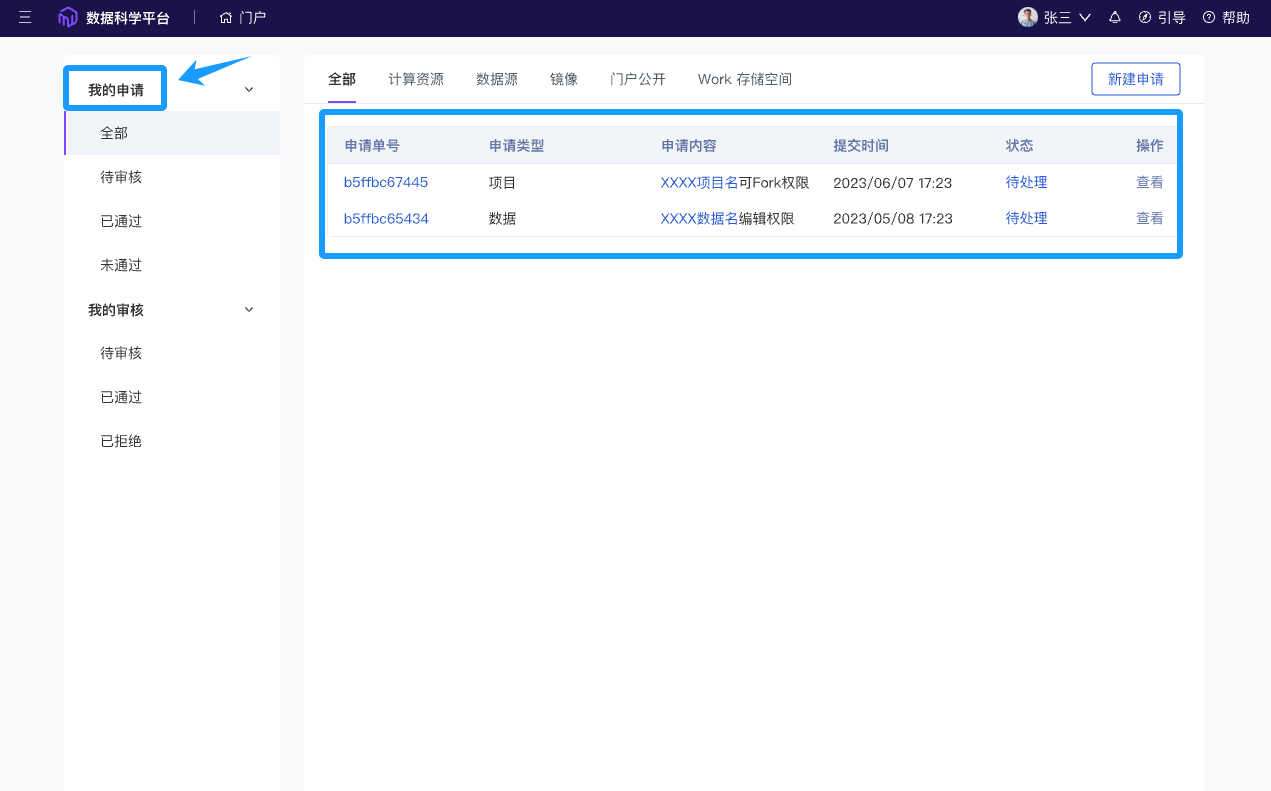Switch to the 数据源 tab
Viewport: 1271px width, 791px height.
coord(497,79)
